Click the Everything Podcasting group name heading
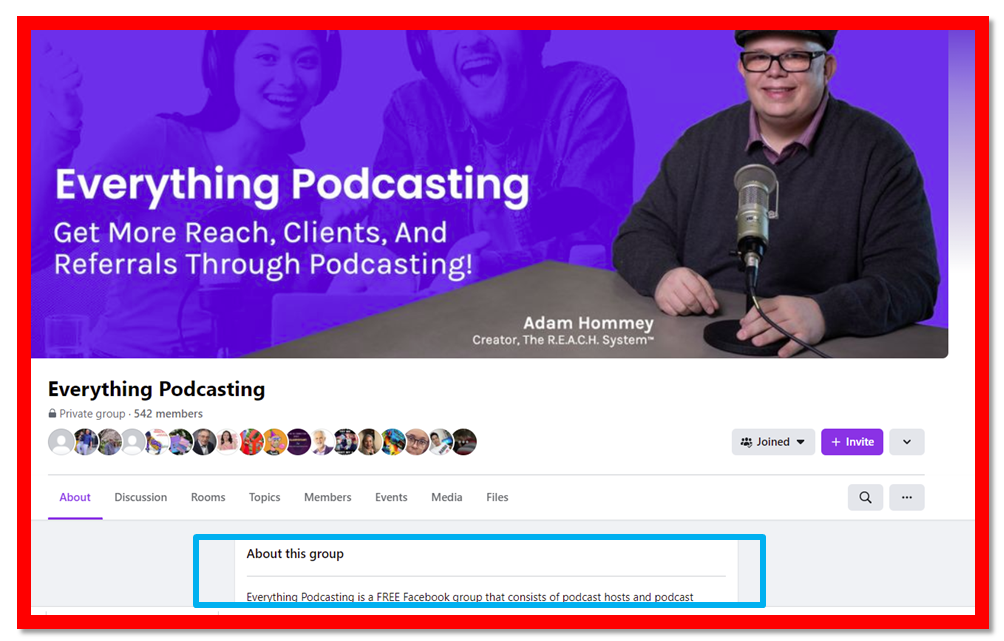Screen dimensions: 1004x641 156,389
